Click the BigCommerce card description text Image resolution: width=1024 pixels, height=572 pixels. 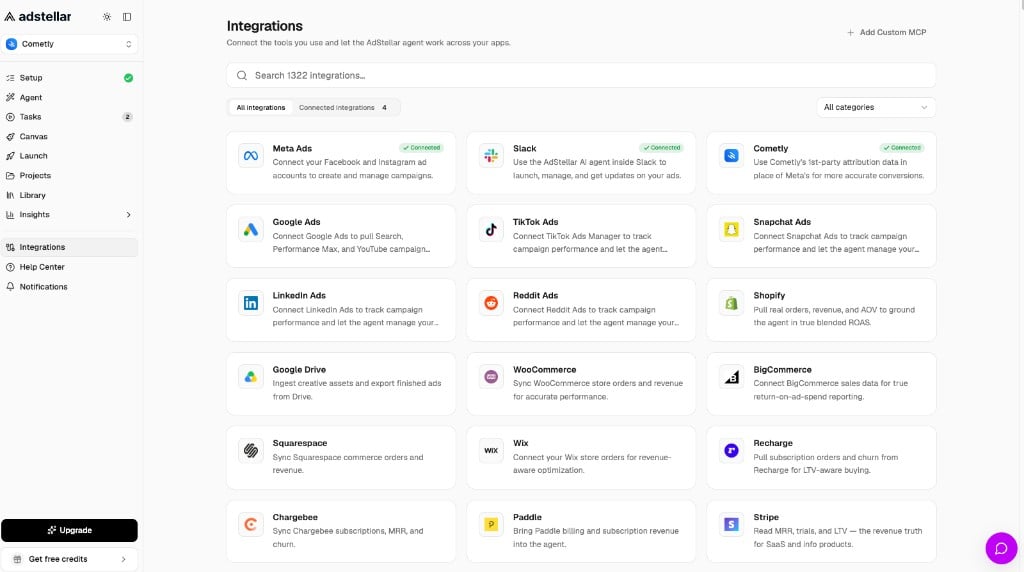click(x=830, y=390)
